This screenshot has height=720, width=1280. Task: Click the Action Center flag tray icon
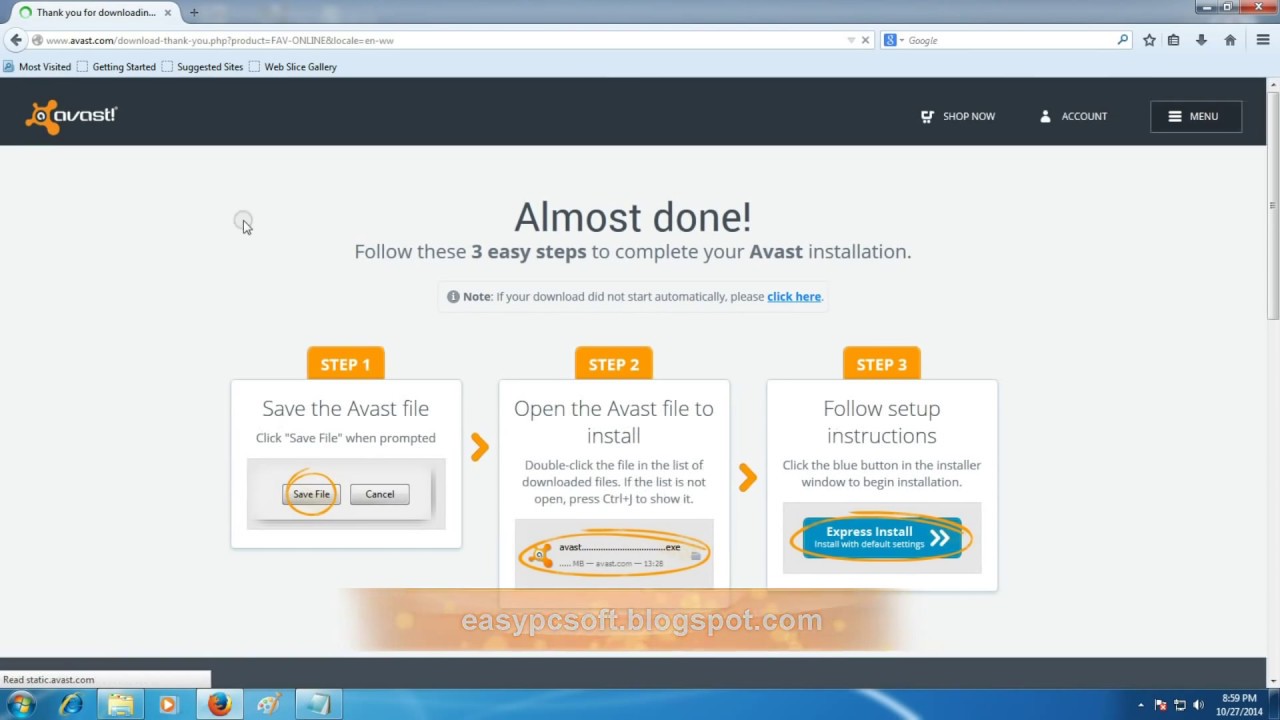coord(1160,705)
